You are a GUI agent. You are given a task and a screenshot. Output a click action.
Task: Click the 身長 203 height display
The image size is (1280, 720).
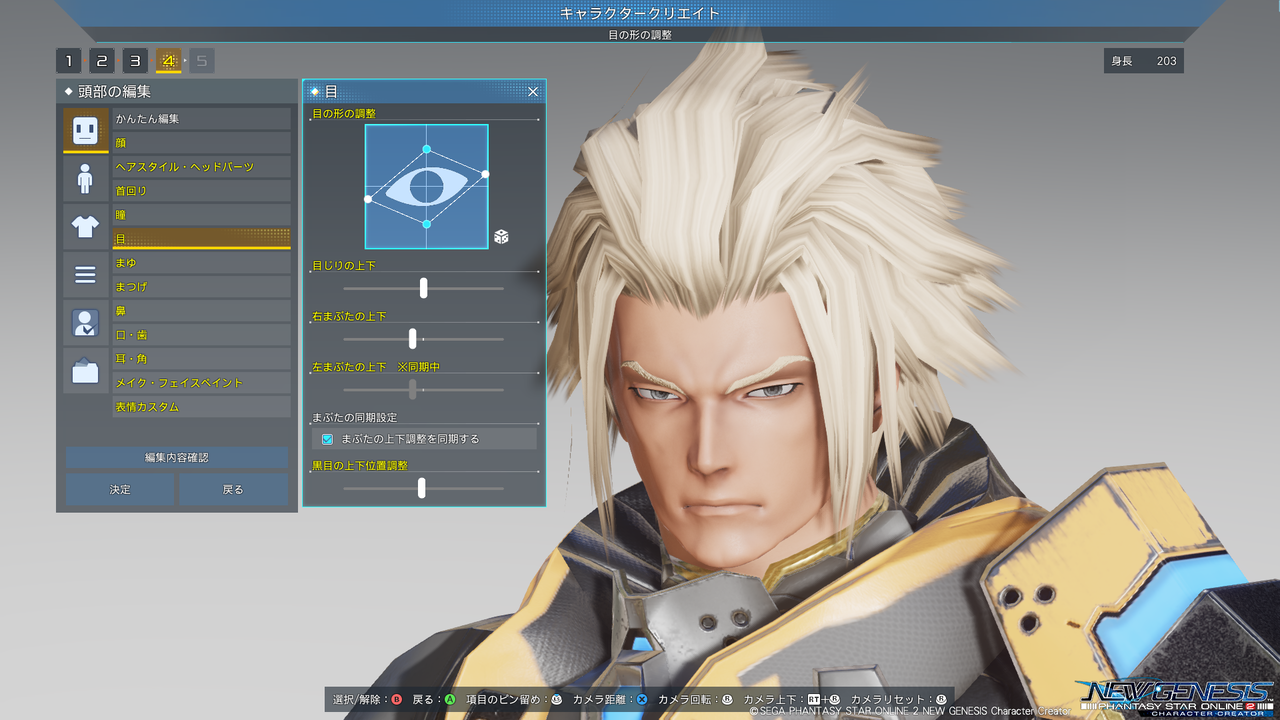point(1144,61)
